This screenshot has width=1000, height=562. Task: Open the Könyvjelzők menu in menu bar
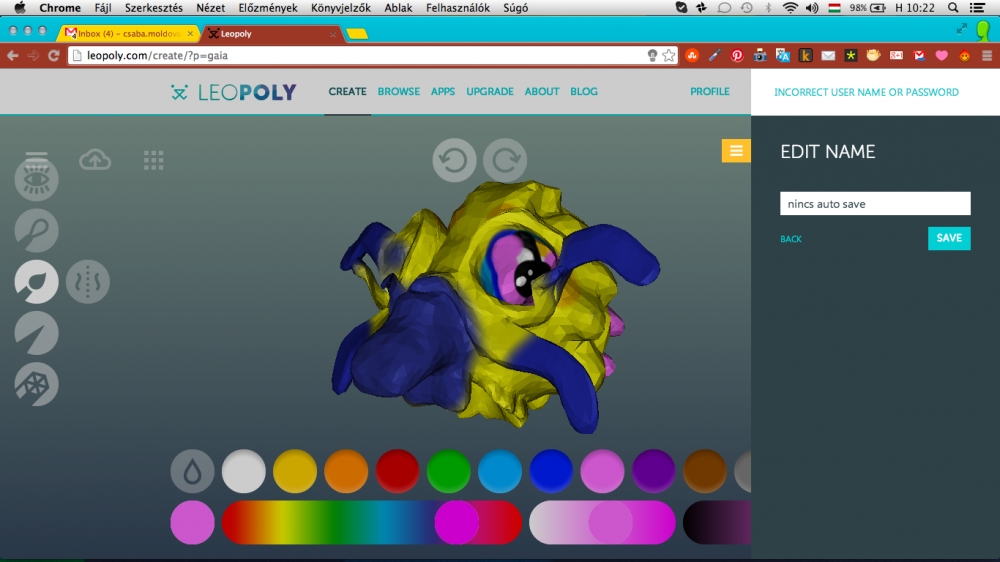coord(340,7)
